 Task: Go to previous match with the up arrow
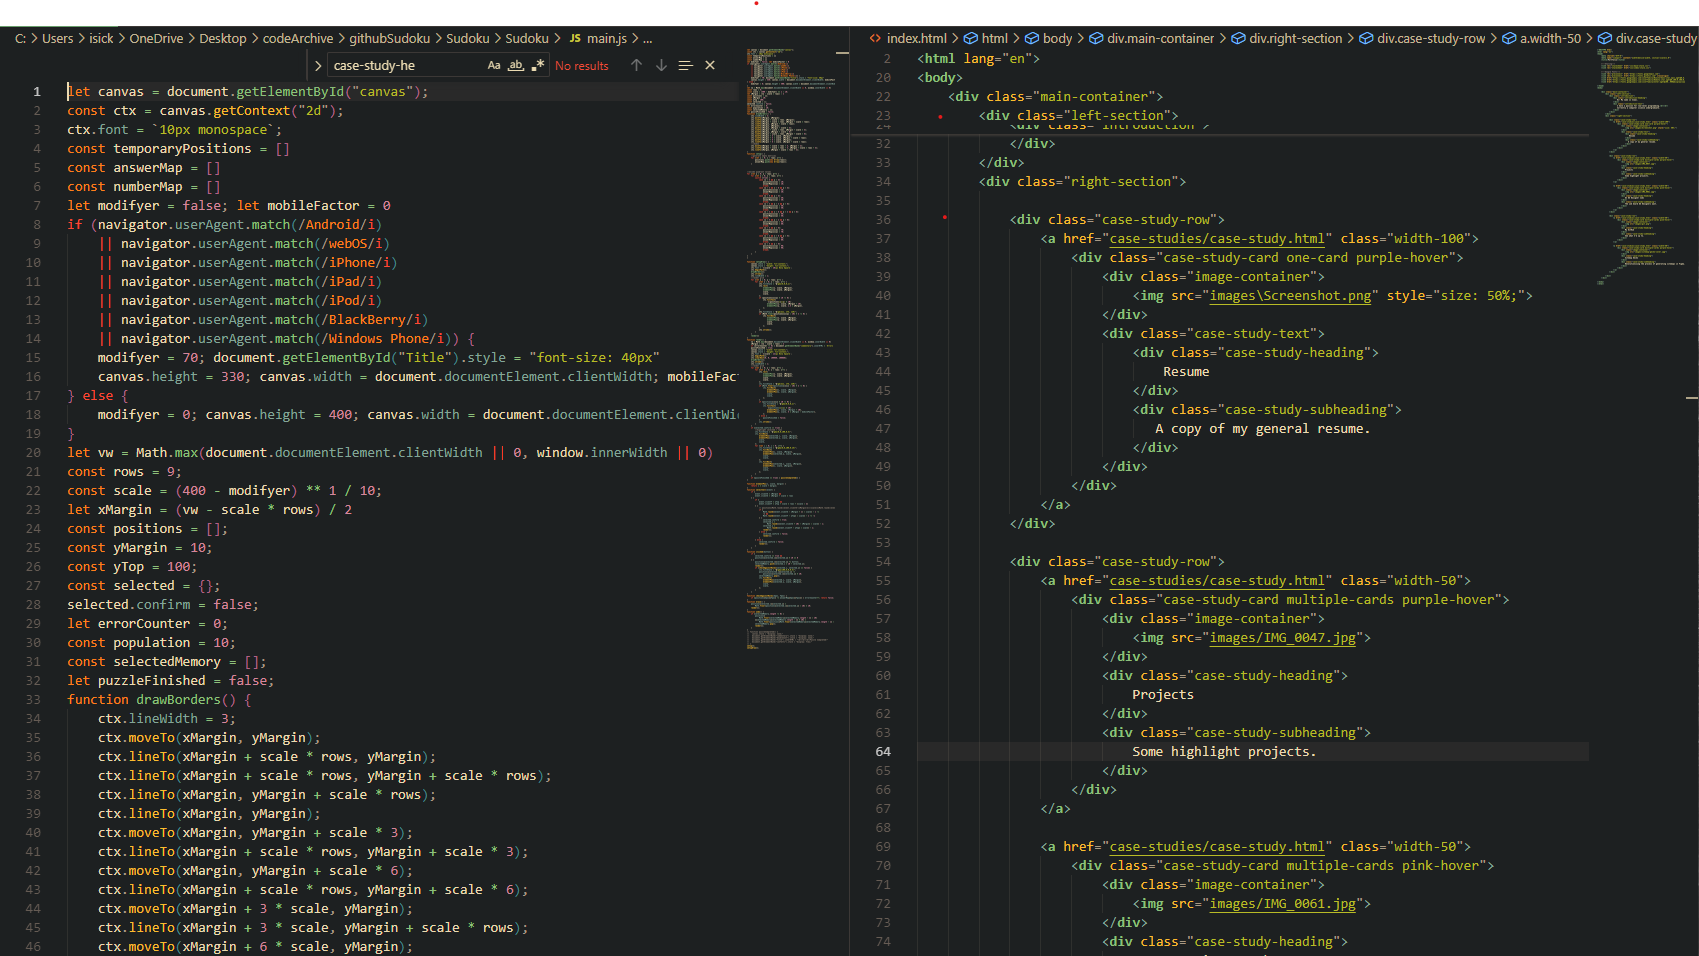(636, 65)
